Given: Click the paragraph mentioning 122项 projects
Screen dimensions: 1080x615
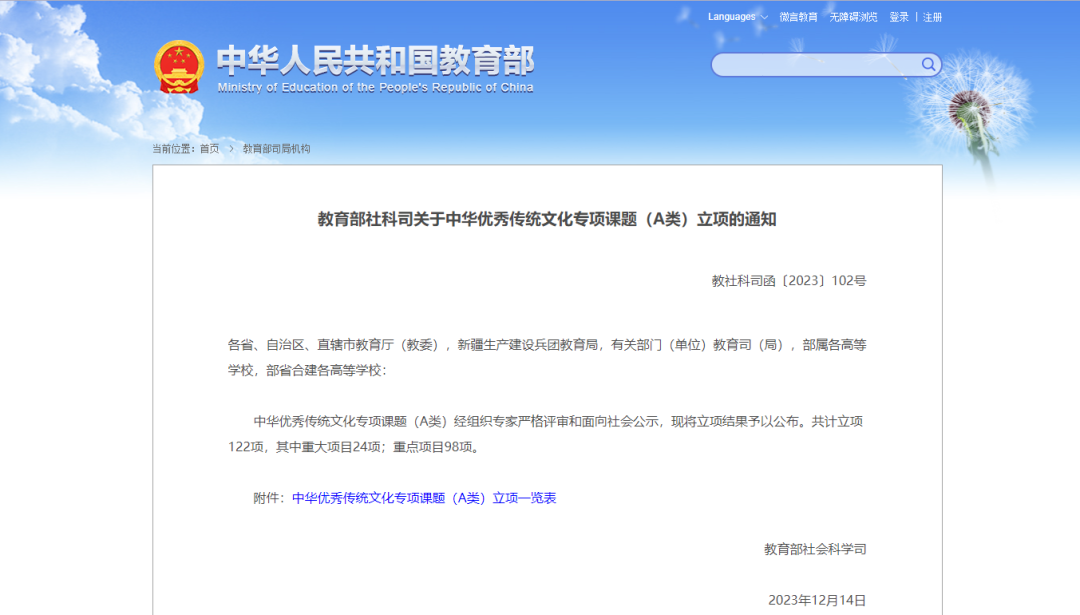Looking at the screenshot, I should 546,434.
